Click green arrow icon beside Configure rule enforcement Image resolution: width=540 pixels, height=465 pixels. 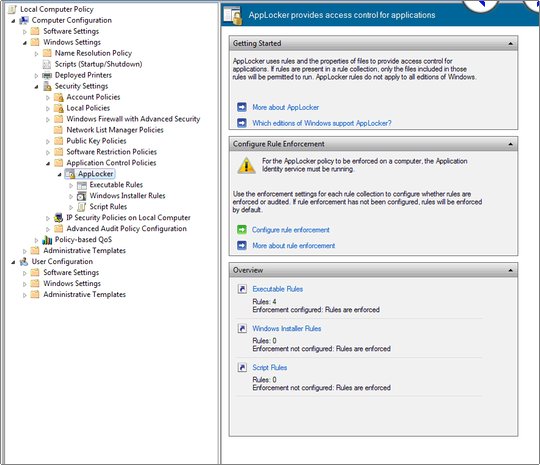[242, 230]
